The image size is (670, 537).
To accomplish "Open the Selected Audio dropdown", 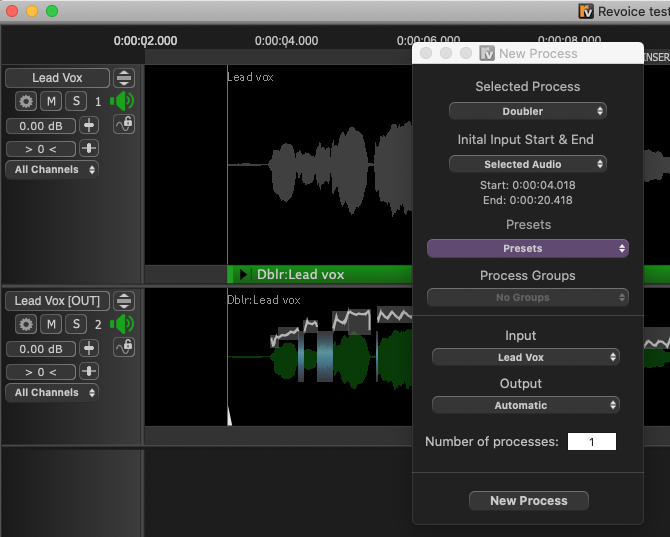I will [528, 164].
